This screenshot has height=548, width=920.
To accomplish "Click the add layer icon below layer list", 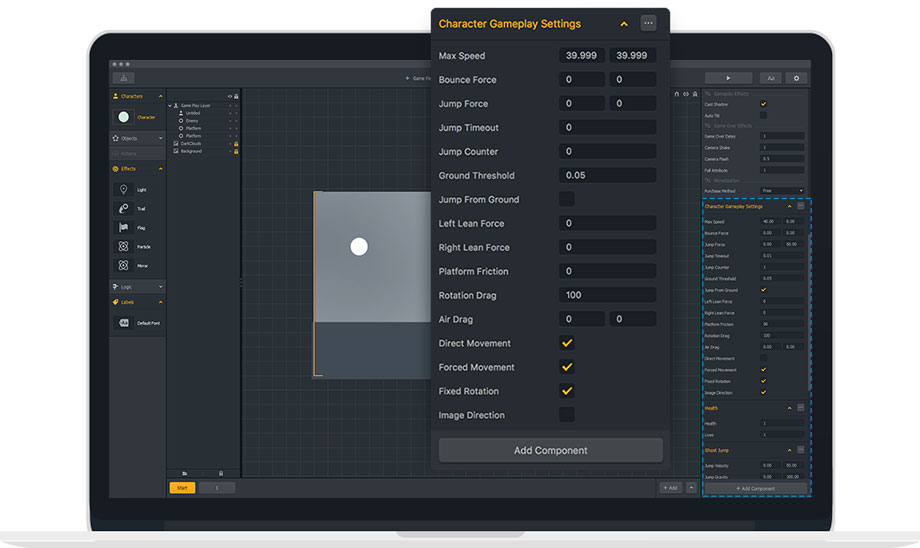I will pos(185,473).
